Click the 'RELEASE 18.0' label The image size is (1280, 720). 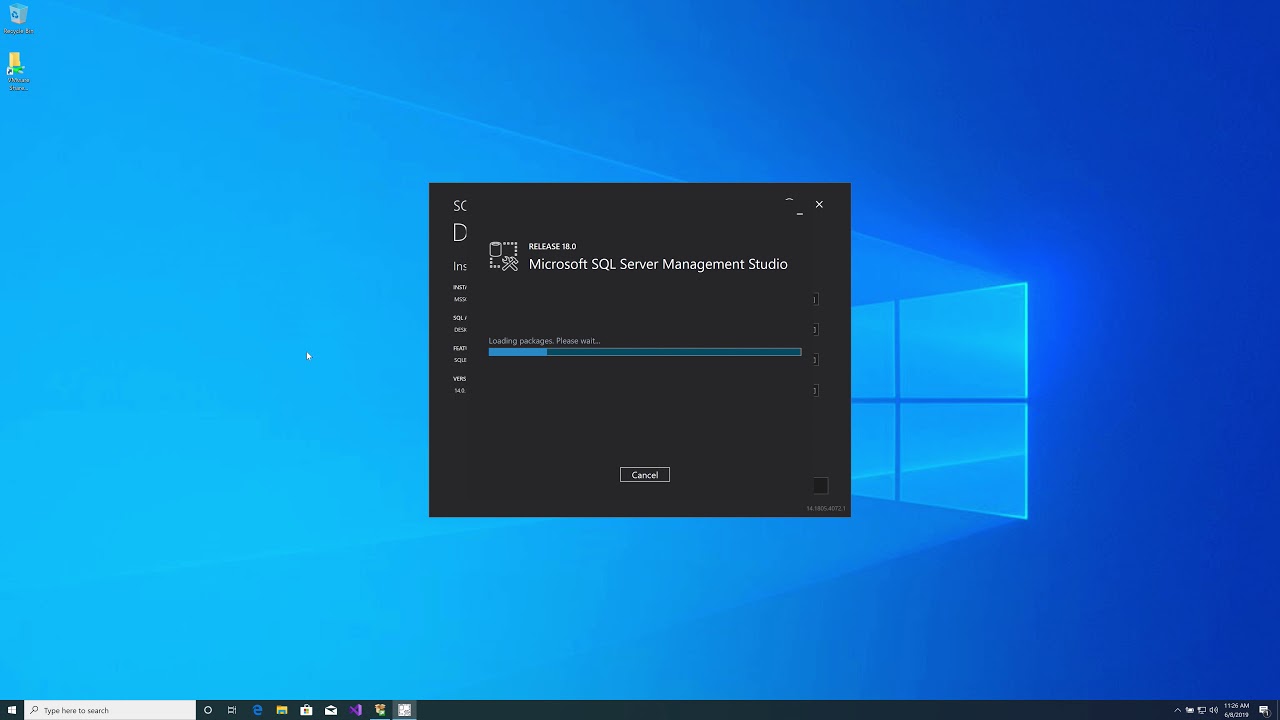552,246
